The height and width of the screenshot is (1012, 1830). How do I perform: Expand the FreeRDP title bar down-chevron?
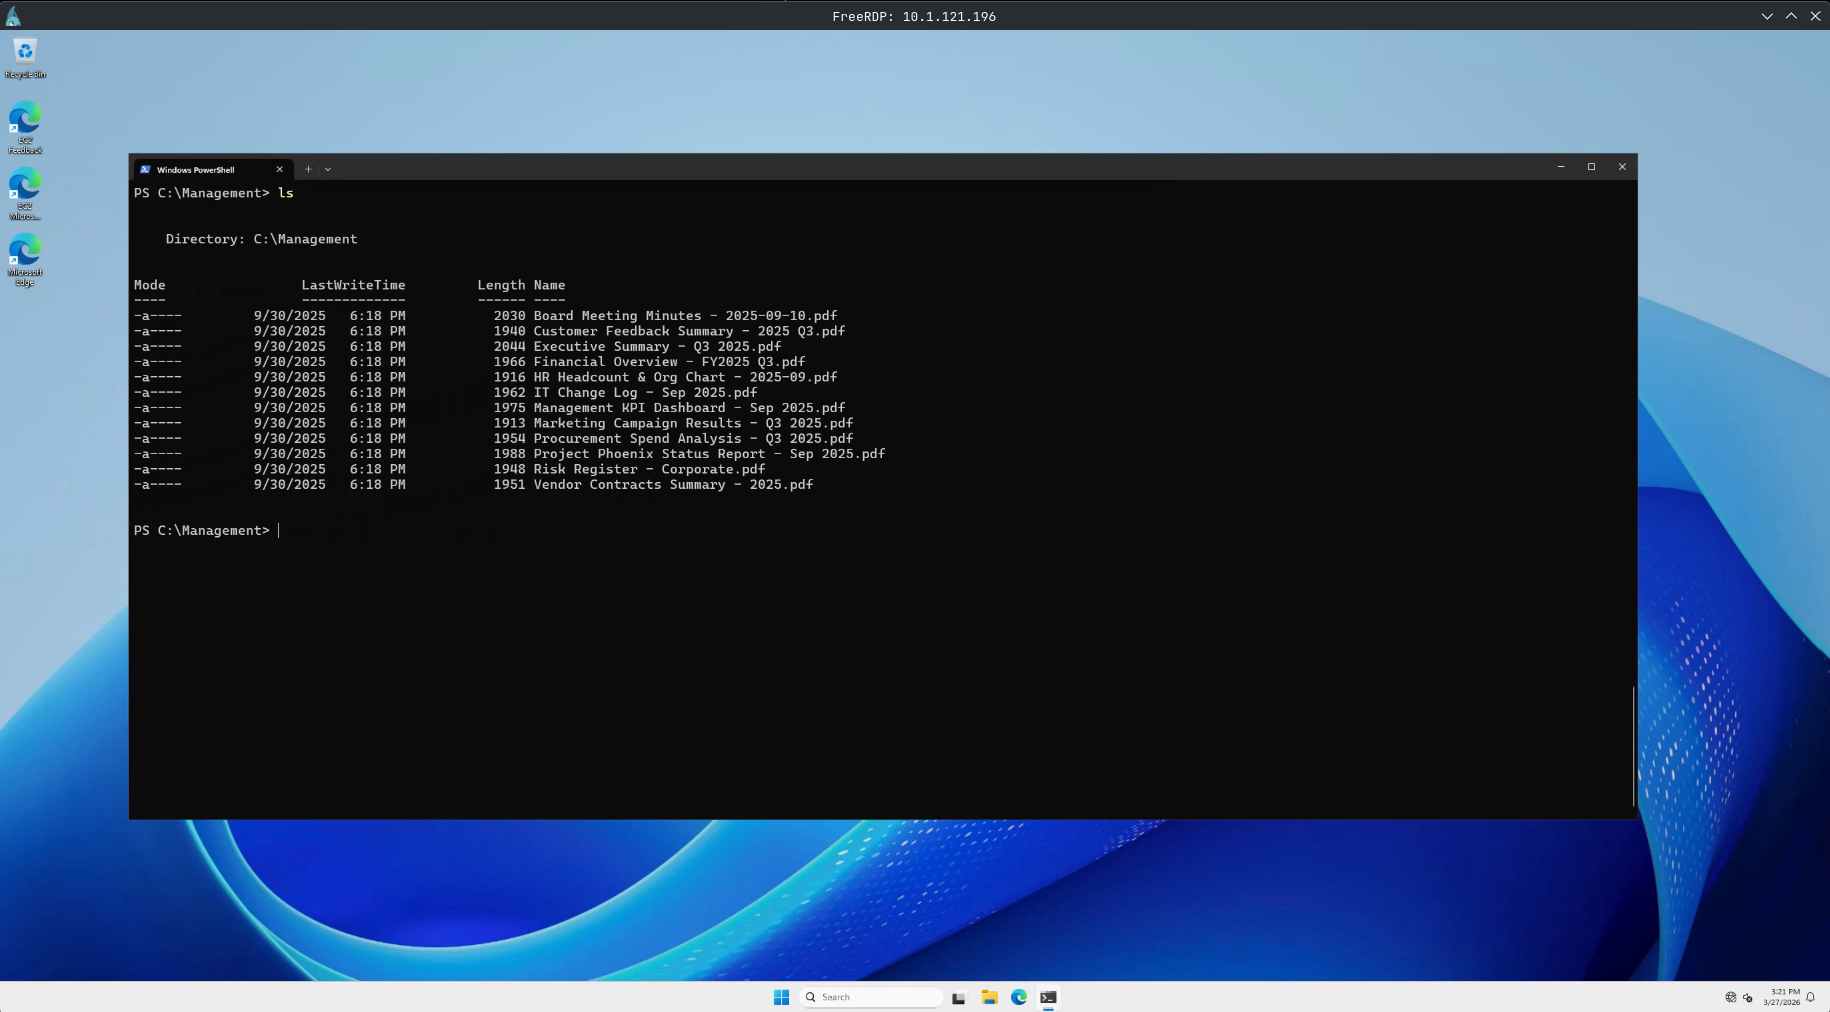[1767, 16]
